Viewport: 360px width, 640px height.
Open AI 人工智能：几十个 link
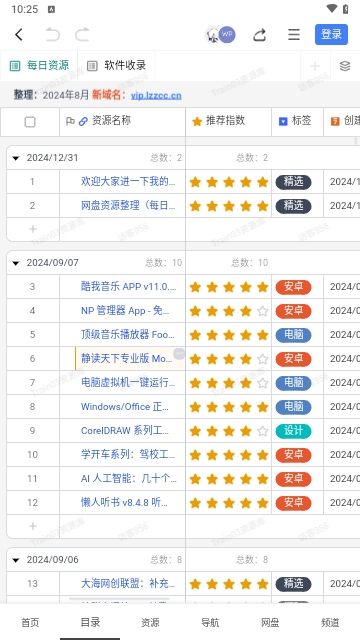click(x=129, y=478)
